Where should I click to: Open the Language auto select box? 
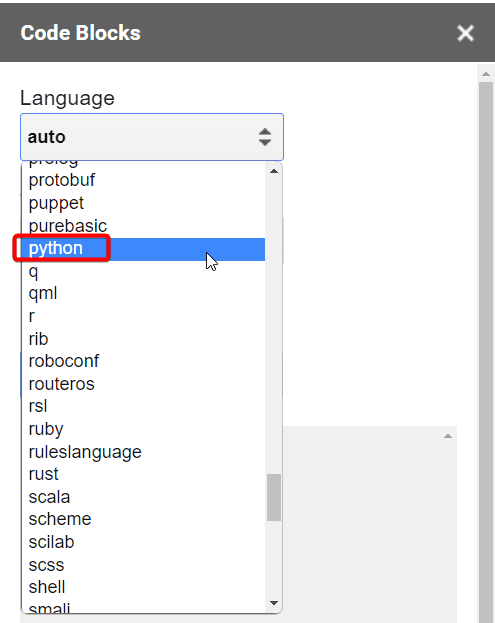pos(152,137)
